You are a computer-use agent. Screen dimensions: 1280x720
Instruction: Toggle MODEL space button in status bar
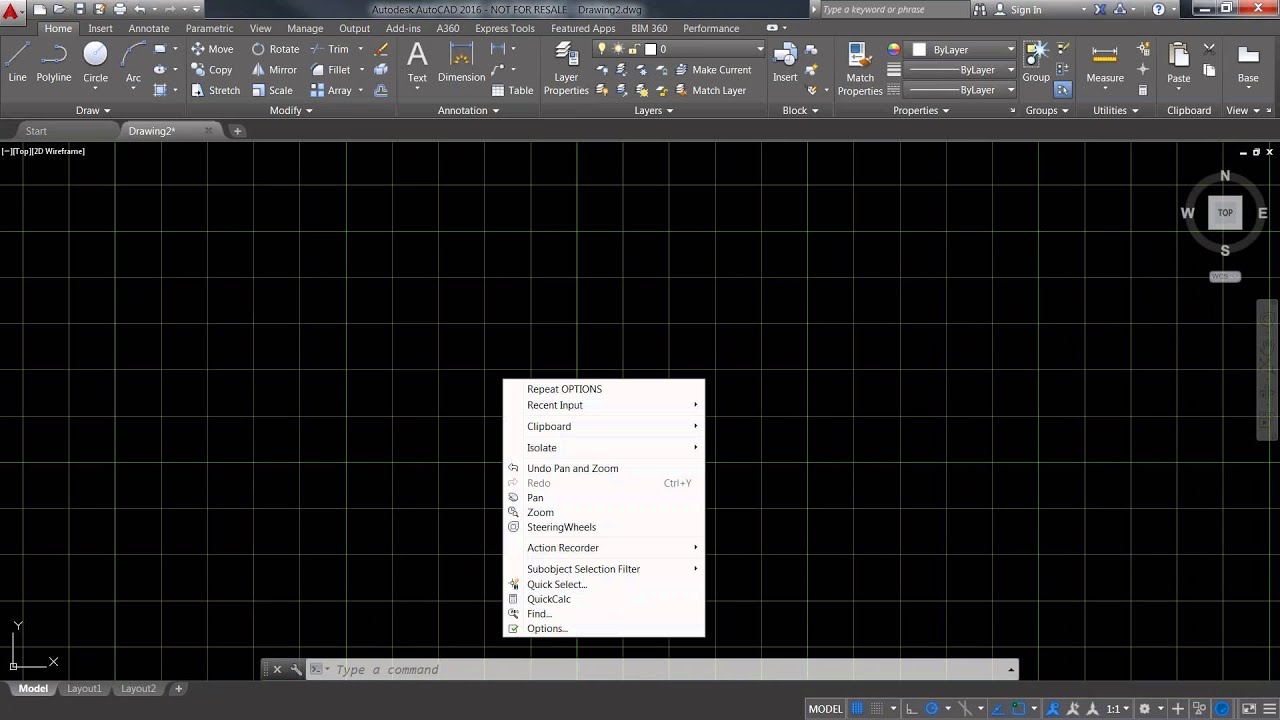825,709
